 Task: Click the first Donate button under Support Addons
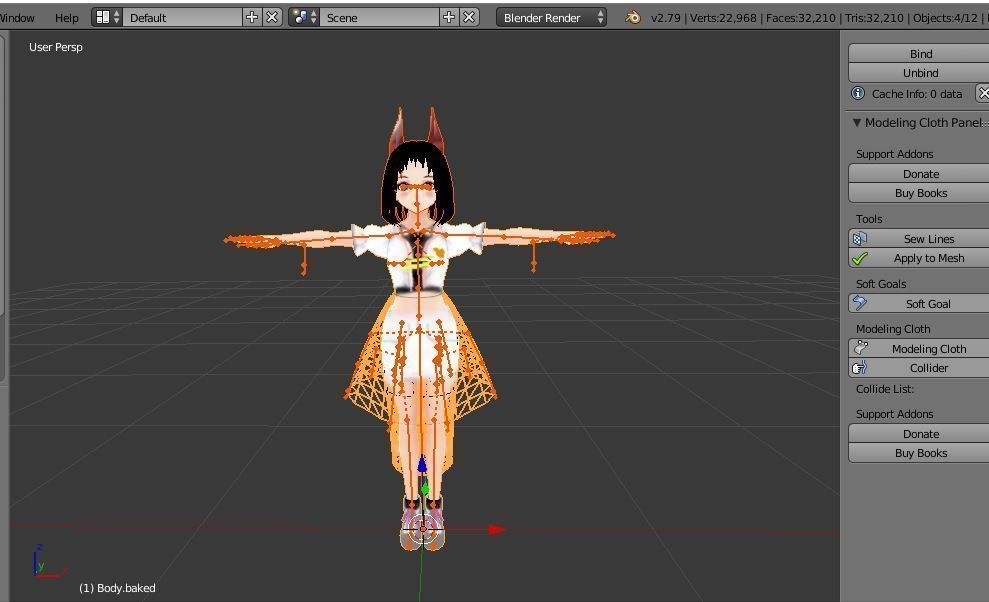click(x=920, y=174)
